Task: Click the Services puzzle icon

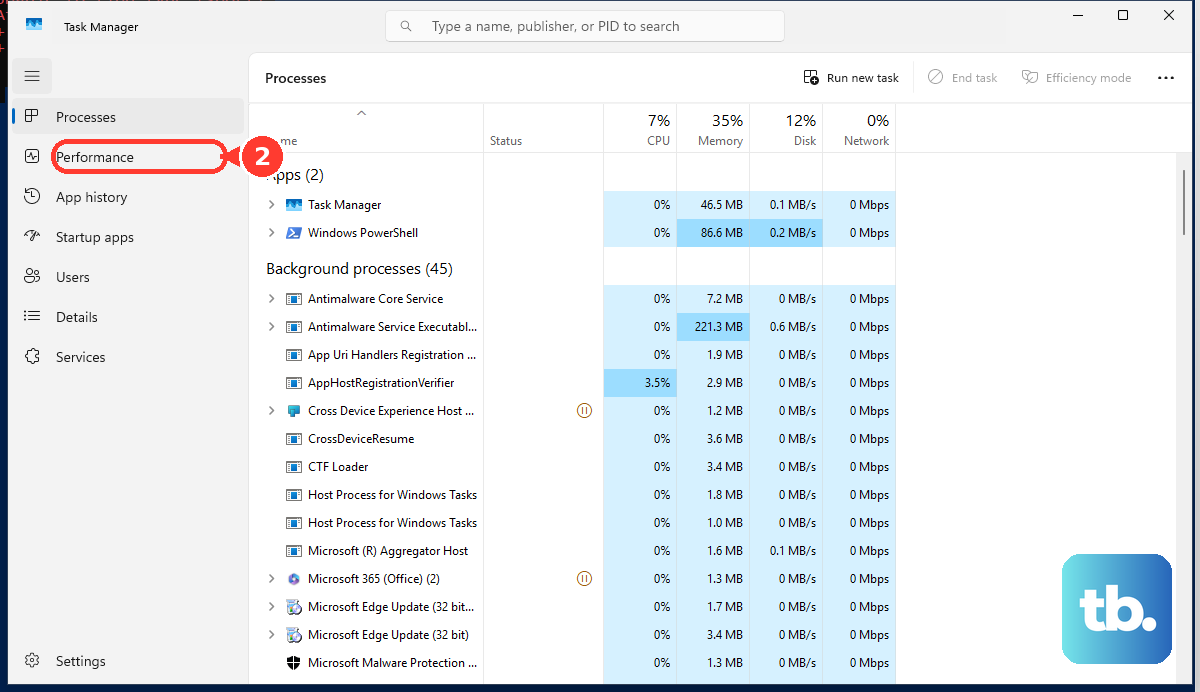Action: click(32, 357)
